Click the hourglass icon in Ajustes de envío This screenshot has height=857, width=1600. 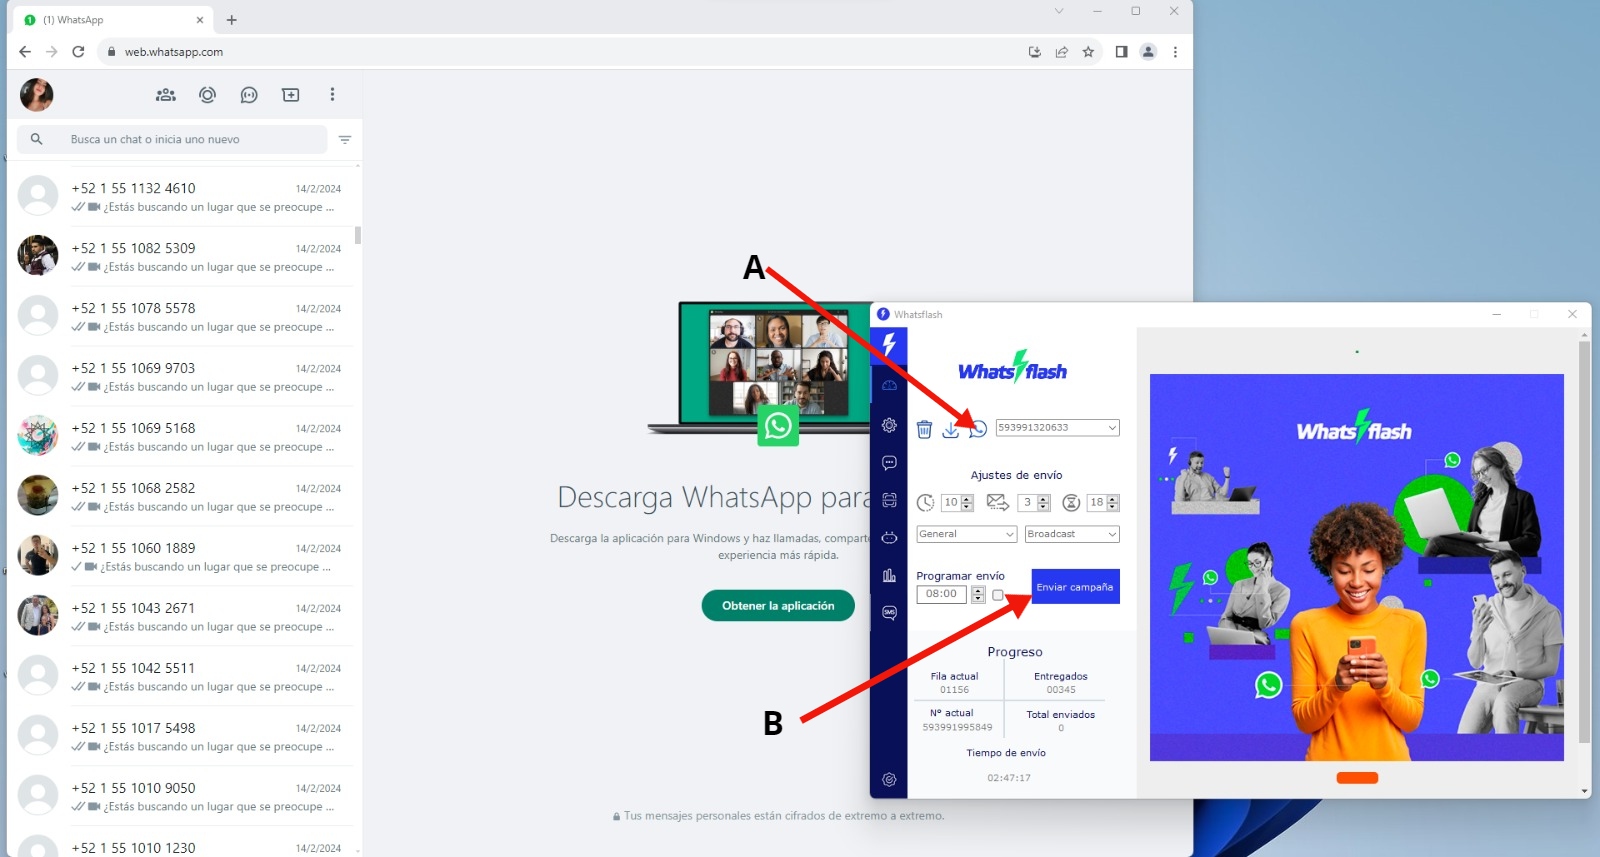pyautogui.click(x=1071, y=503)
